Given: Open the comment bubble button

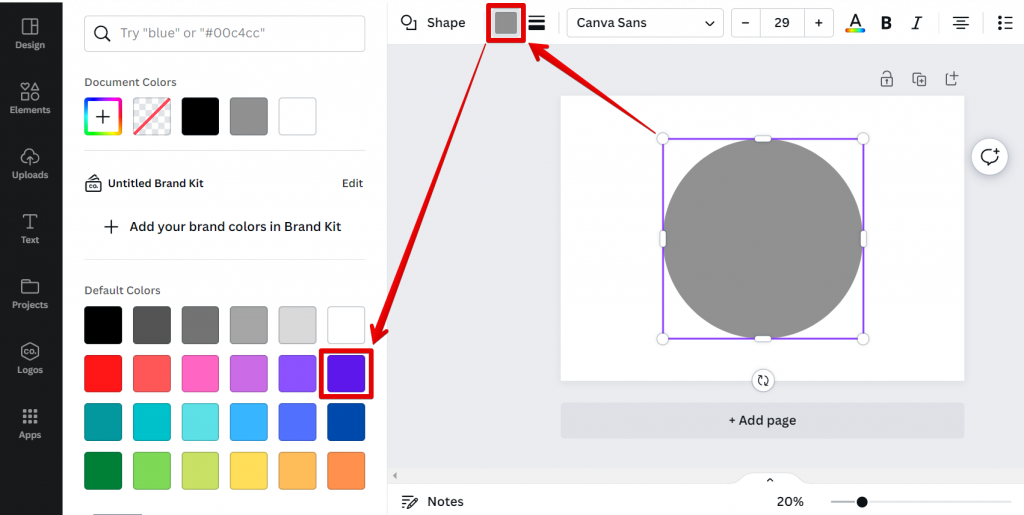Looking at the screenshot, I should point(989,157).
